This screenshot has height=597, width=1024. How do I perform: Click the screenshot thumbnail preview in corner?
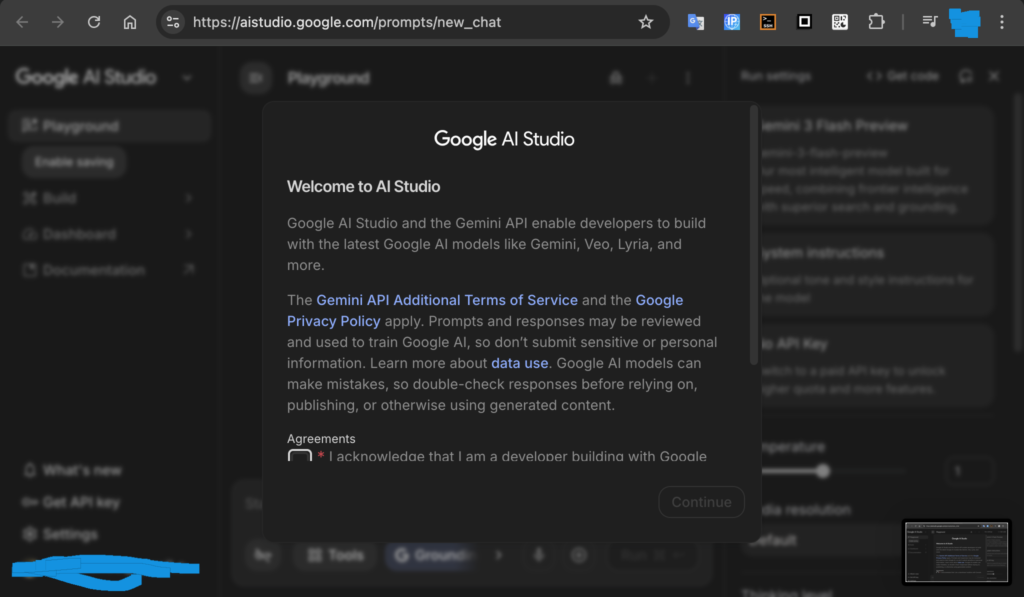pos(956,551)
